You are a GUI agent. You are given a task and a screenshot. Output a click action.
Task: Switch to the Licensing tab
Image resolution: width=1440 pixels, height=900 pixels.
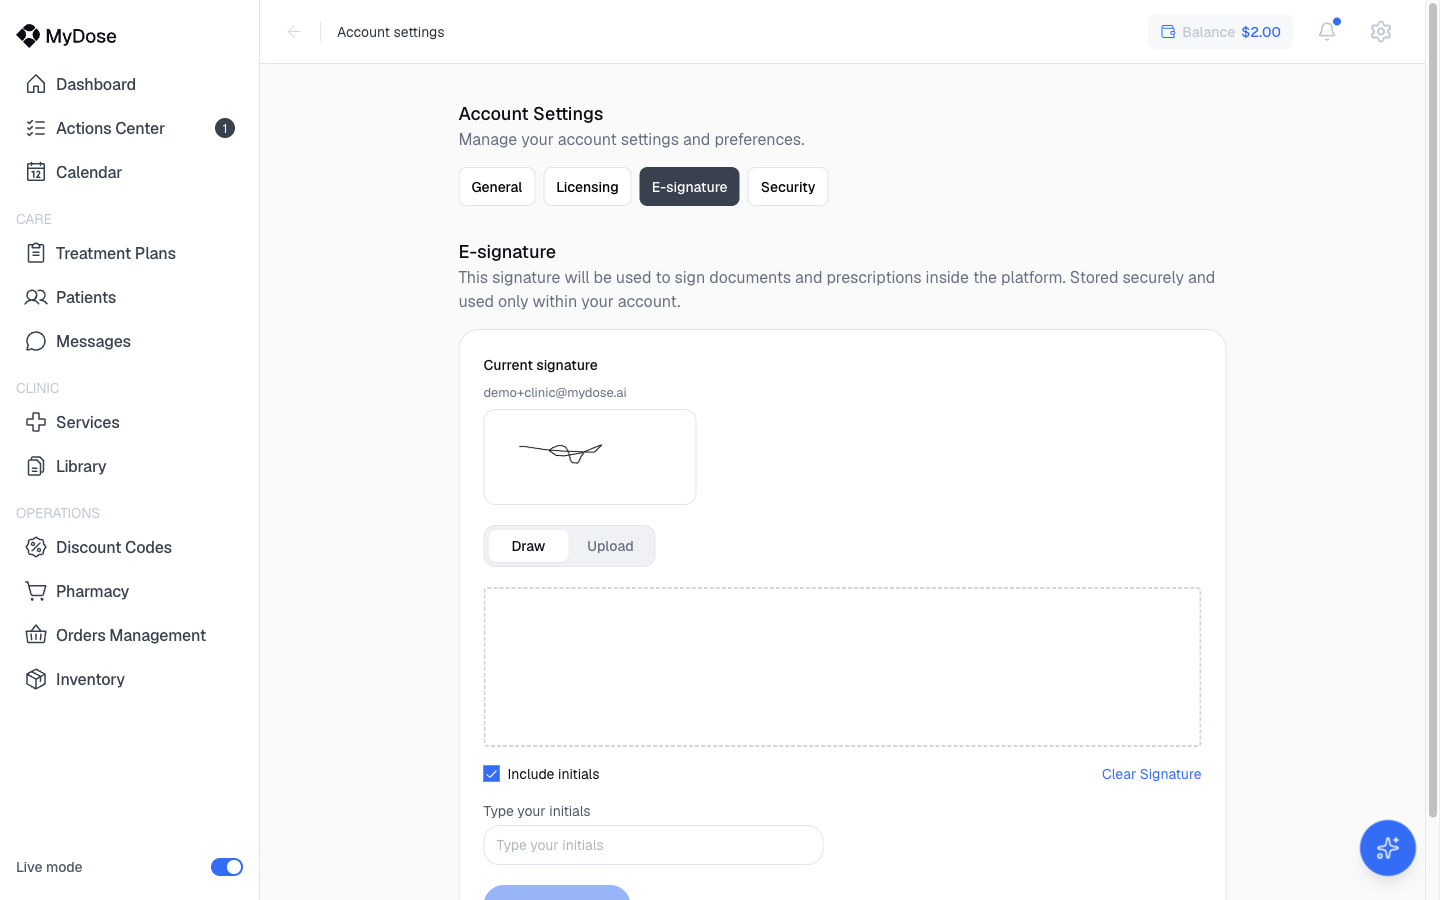587,187
